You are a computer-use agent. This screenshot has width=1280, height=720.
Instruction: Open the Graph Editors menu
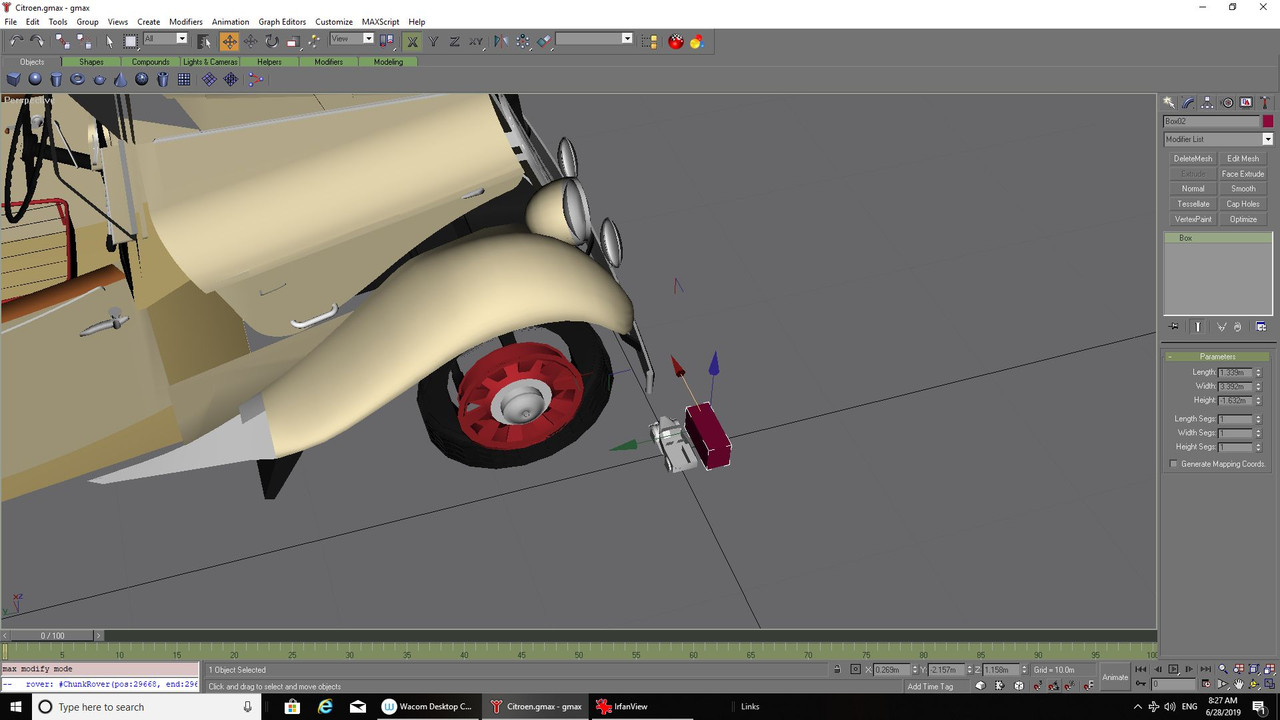[282, 21]
